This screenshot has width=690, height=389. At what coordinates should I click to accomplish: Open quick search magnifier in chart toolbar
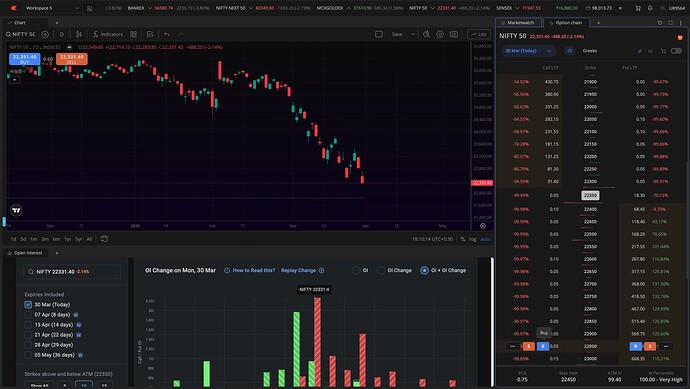coord(426,34)
